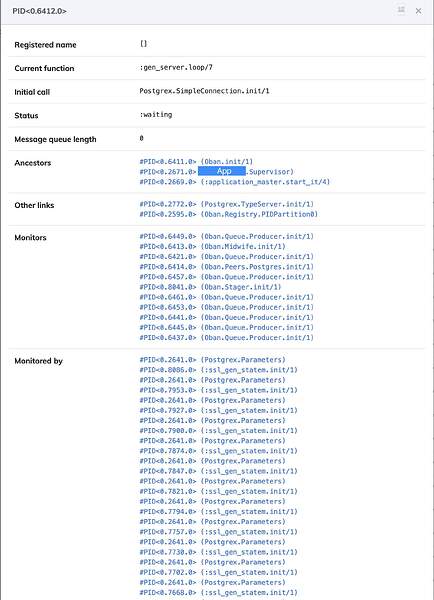The image size is (434, 600).
Task: Open Oban.Queue.Producer process PID<0.6437.0>
Action: (226, 338)
